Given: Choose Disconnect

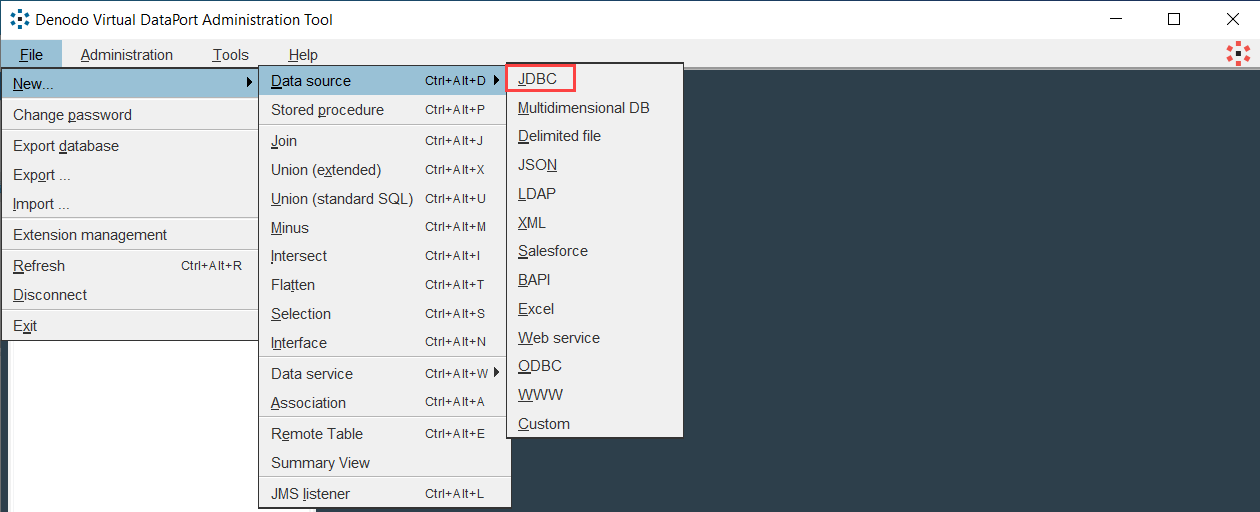Looking at the screenshot, I should click(130, 295).
